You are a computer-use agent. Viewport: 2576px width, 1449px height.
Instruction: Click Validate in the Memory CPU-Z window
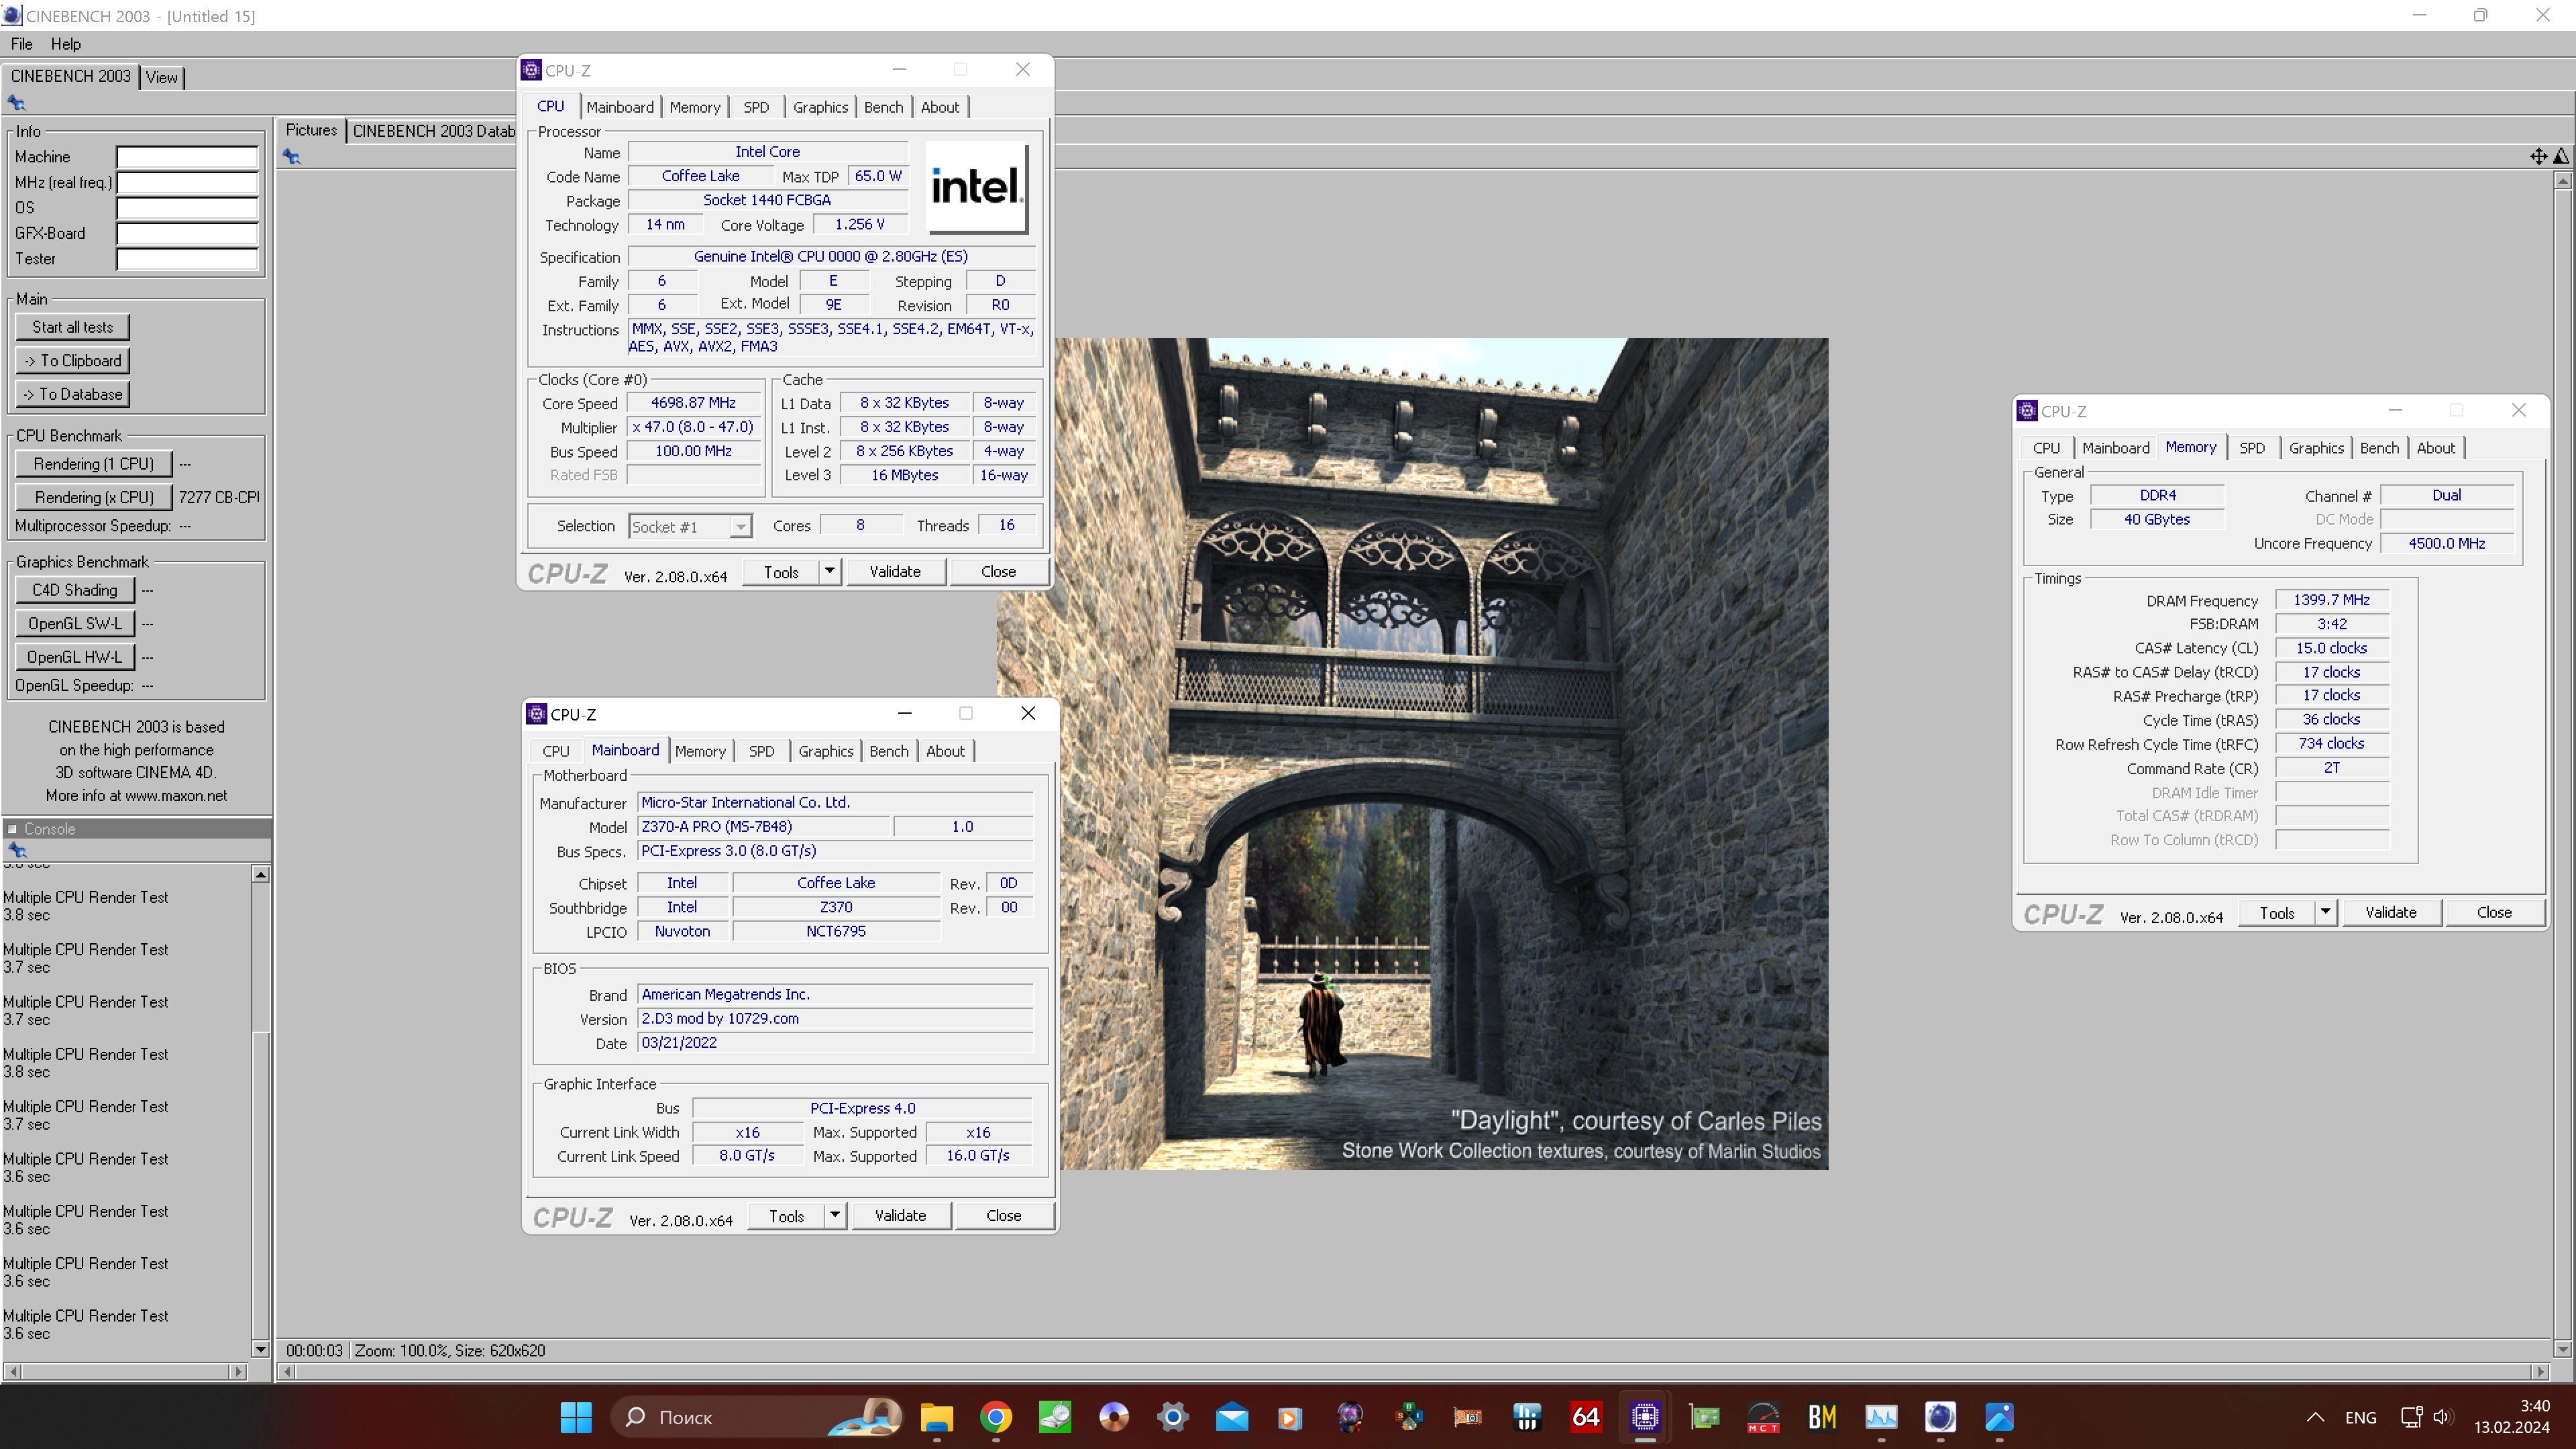point(2390,912)
